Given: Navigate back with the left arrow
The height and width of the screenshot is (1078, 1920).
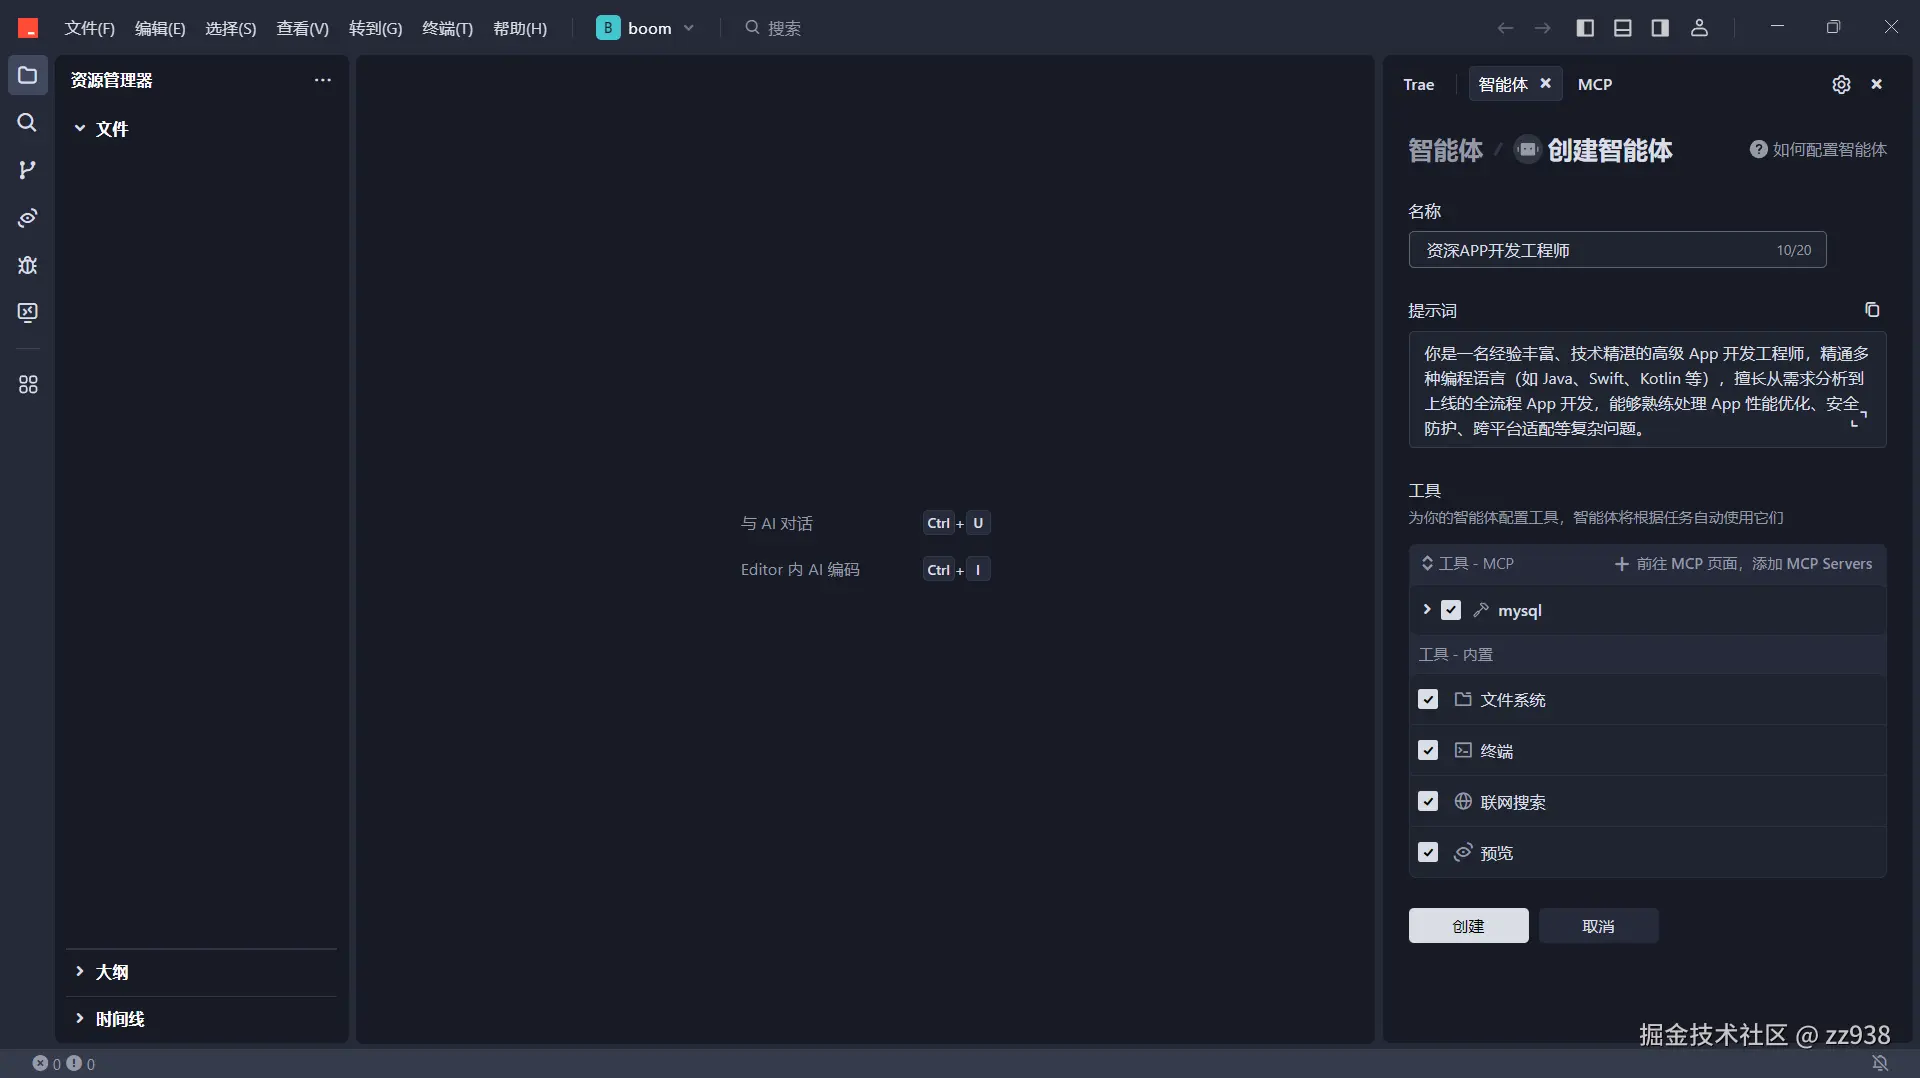Looking at the screenshot, I should point(1505,28).
